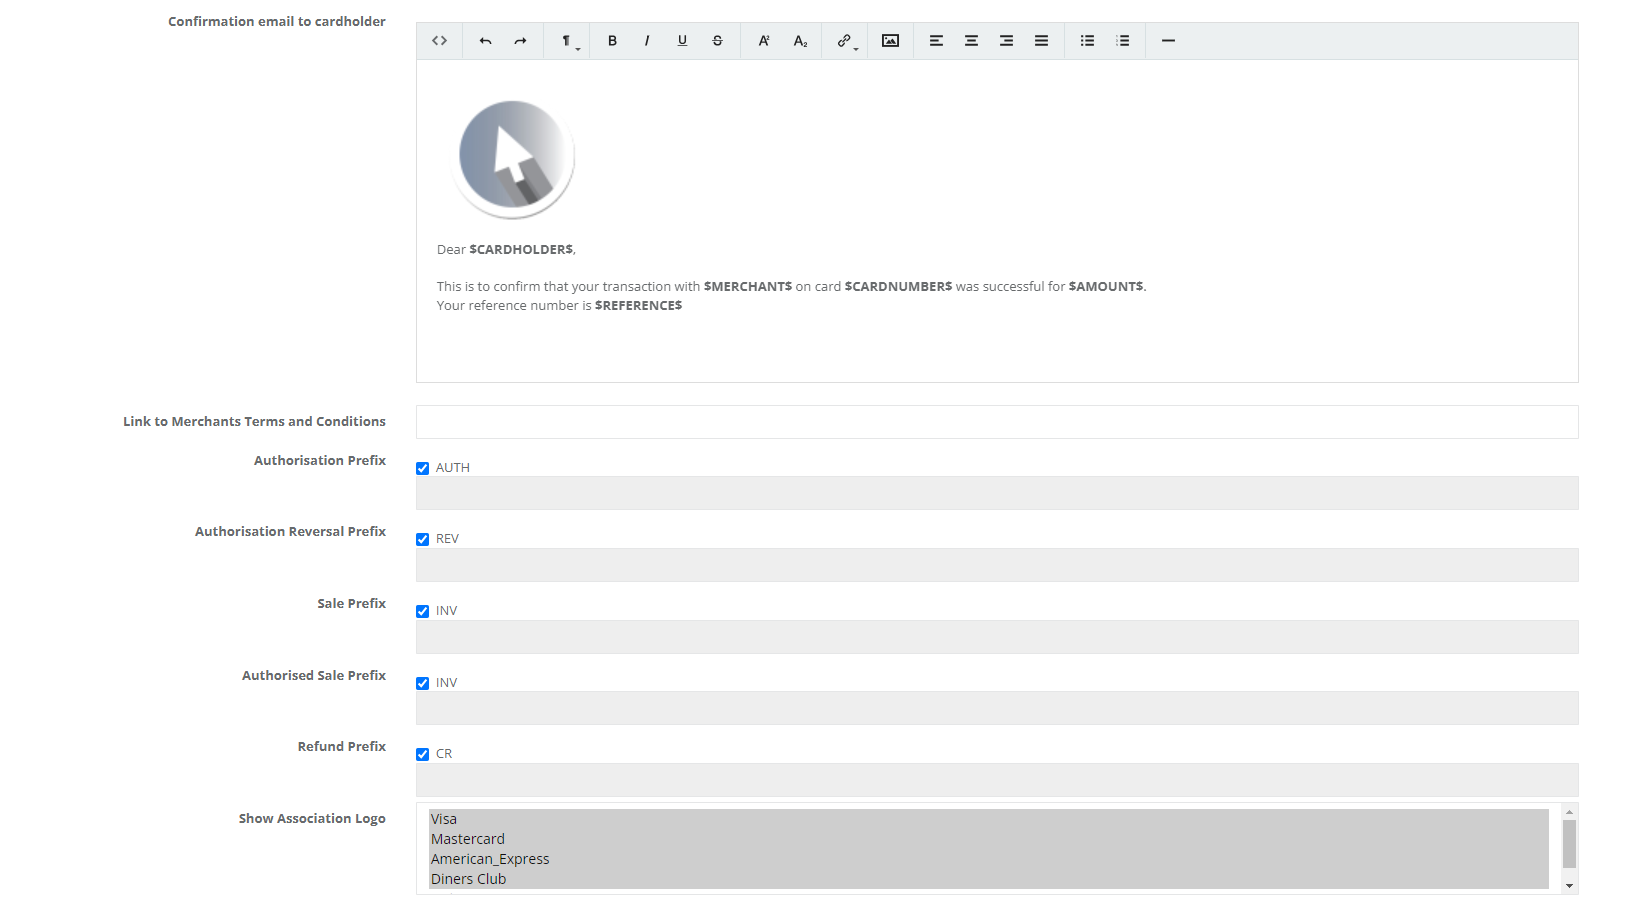Image resolution: width=1628 pixels, height=897 pixels.
Task: Click the $REFERENCE$ placeholder text
Action: click(x=638, y=305)
